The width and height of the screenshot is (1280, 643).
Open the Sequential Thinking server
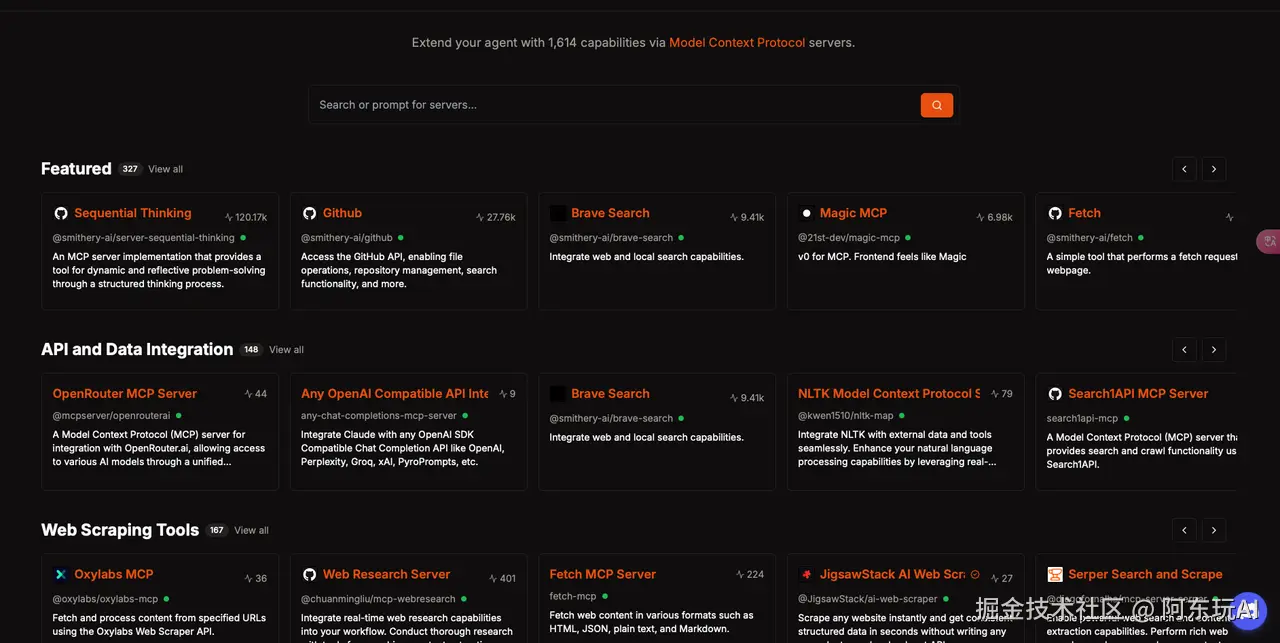(133, 213)
